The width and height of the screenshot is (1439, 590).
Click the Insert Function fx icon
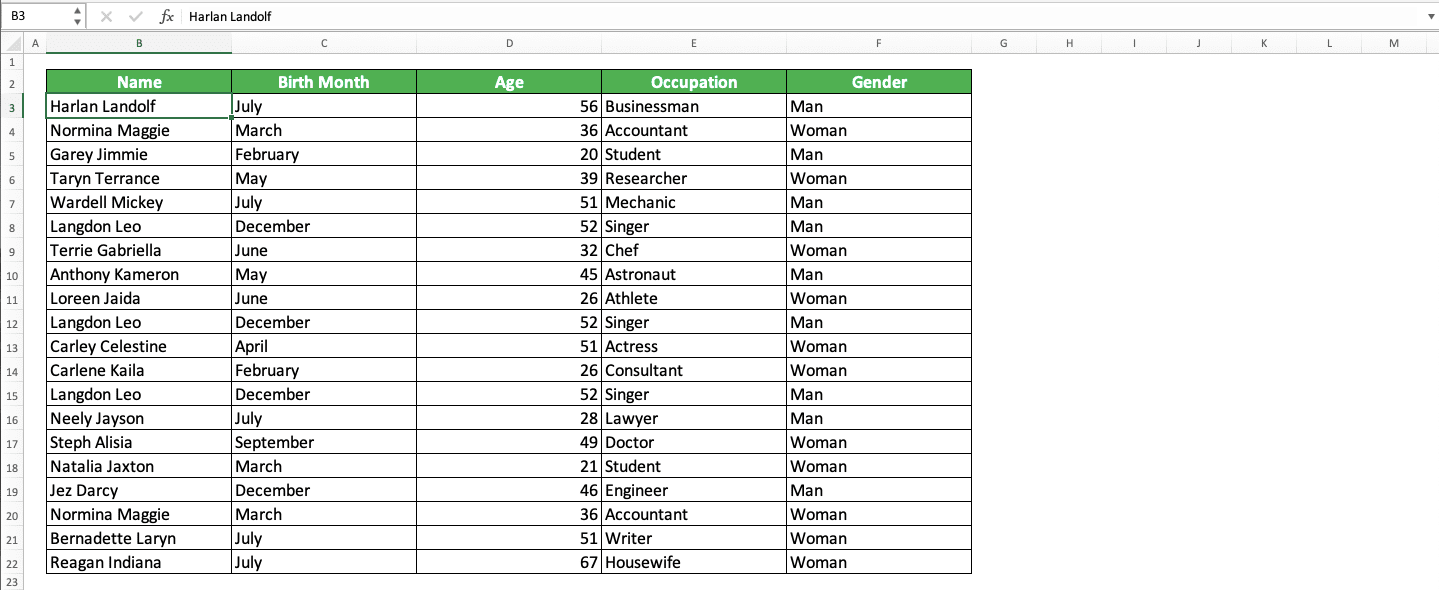coord(167,17)
